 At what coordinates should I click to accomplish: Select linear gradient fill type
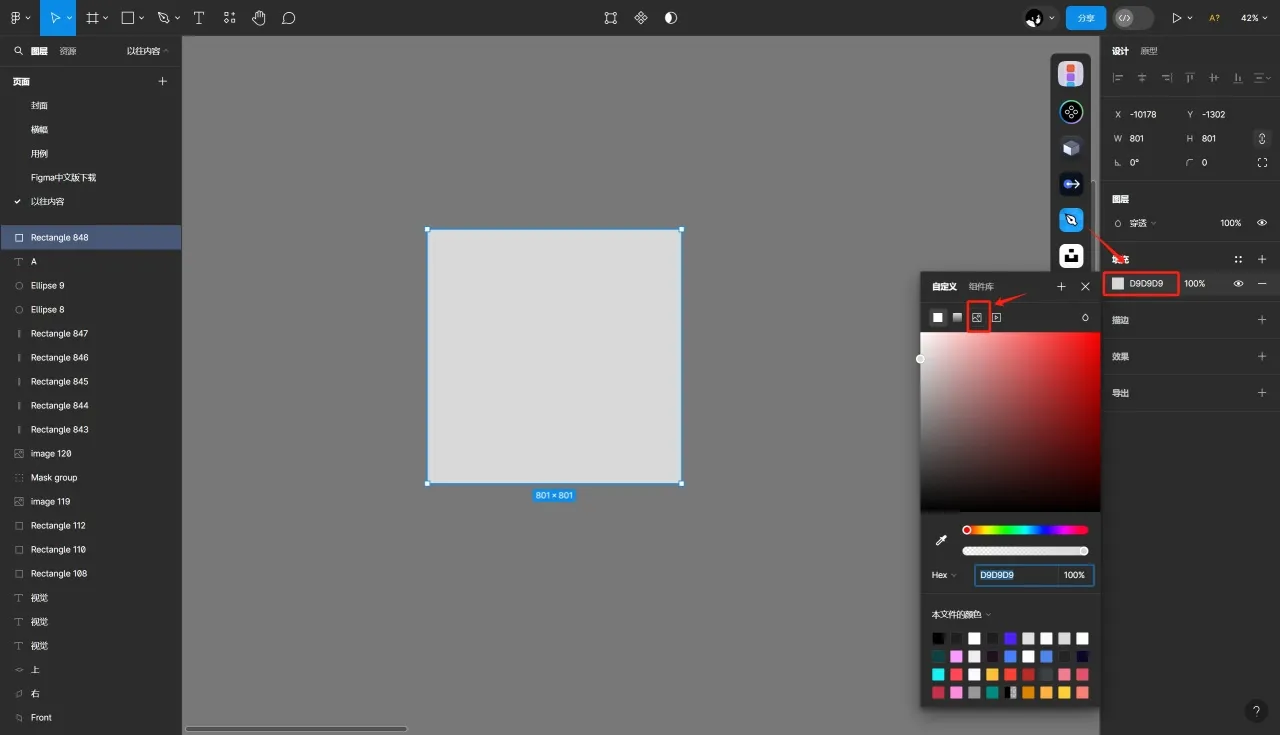coord(957,317)
